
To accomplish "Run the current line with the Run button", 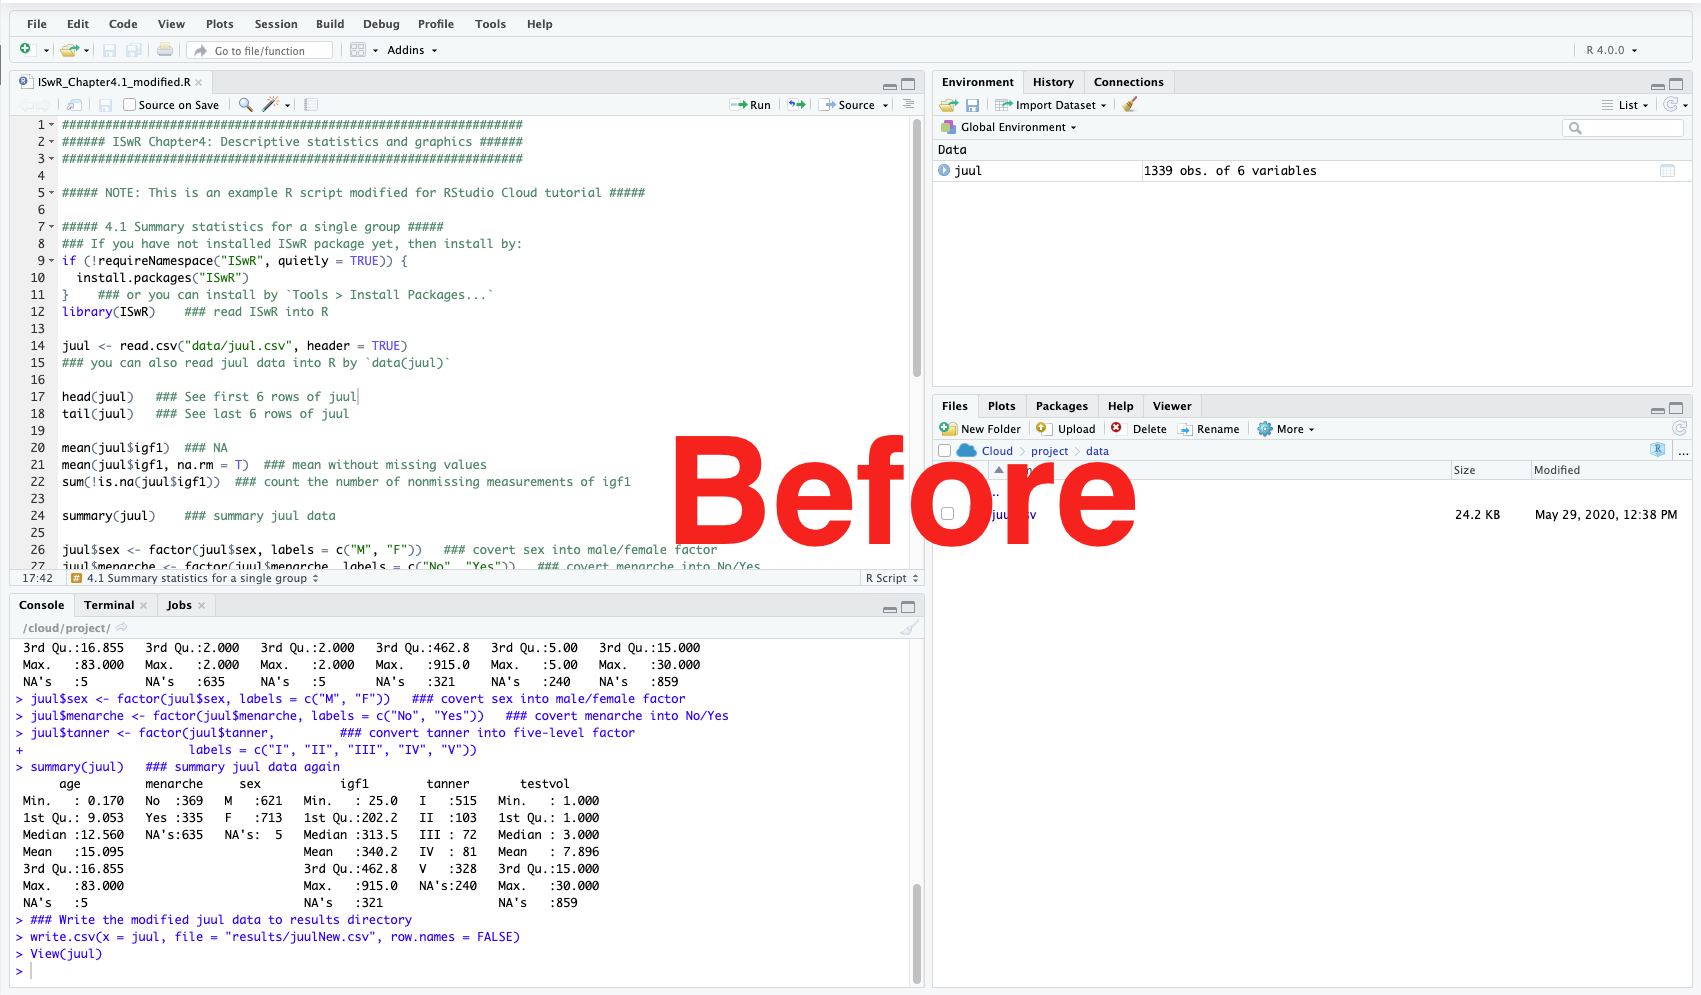I will coord(750,104).
